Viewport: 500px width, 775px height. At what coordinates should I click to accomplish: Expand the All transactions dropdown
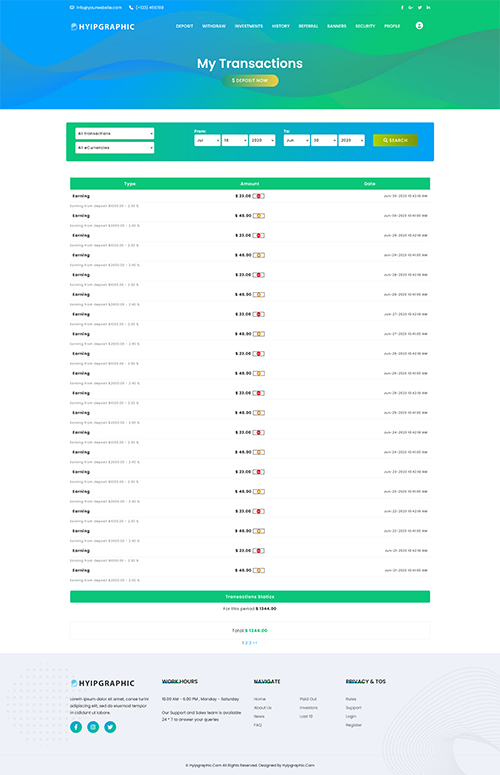click(x=115, y=133)
